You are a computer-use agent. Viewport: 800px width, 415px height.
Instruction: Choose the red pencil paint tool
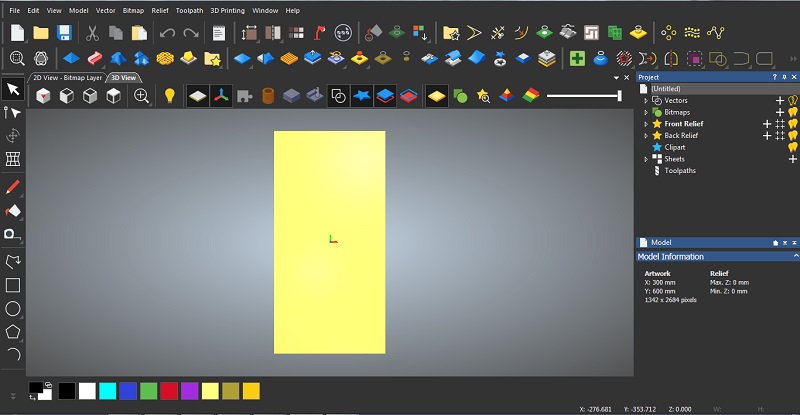(13, 187)
